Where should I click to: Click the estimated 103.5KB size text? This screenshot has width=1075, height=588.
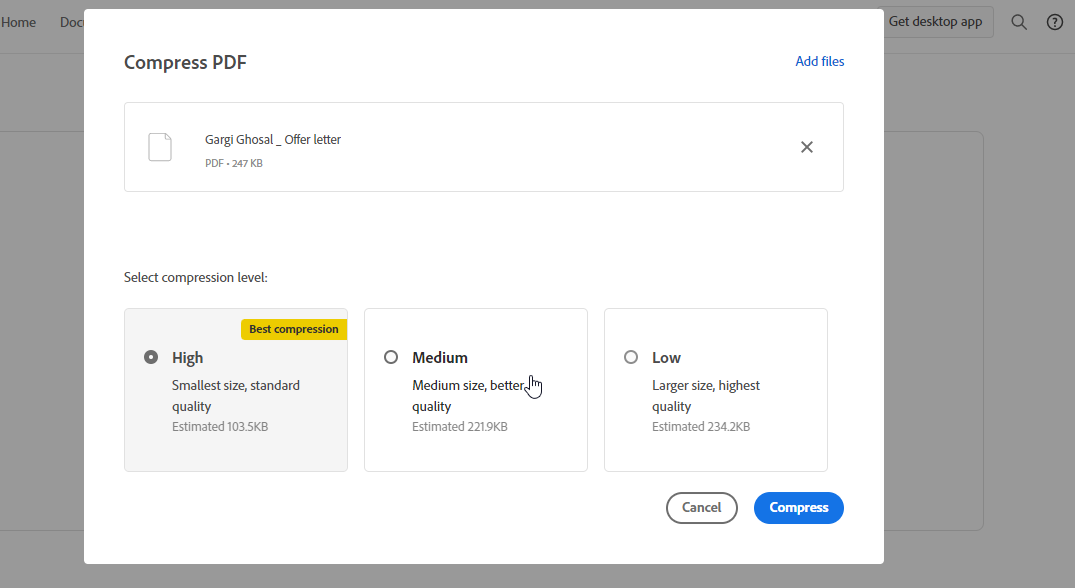(219, 426)
